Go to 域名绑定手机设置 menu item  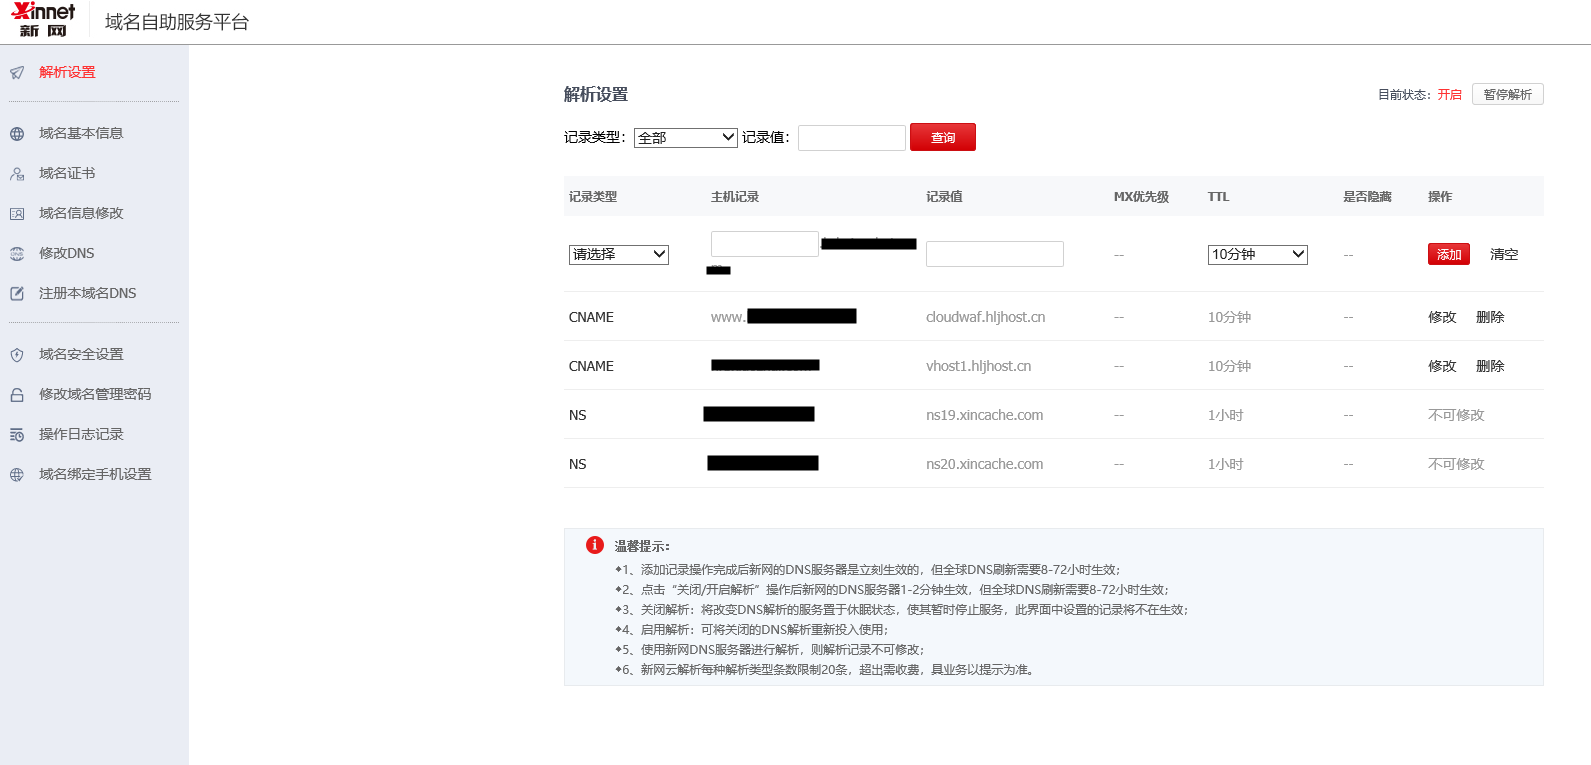tap(95, 474)
